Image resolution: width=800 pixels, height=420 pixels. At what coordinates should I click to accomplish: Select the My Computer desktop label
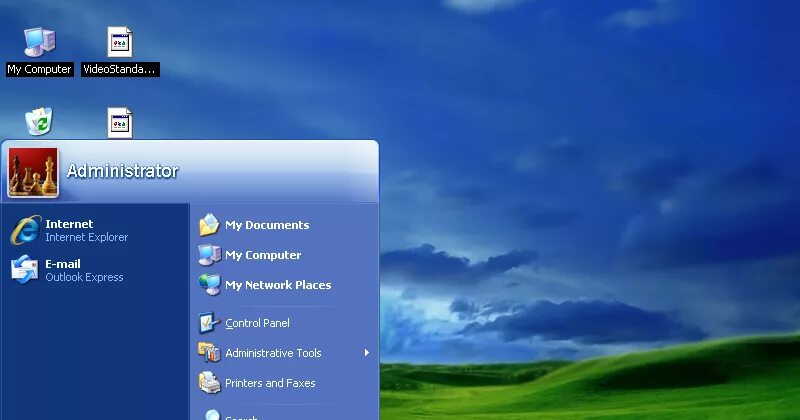click(x=40, y=69)
